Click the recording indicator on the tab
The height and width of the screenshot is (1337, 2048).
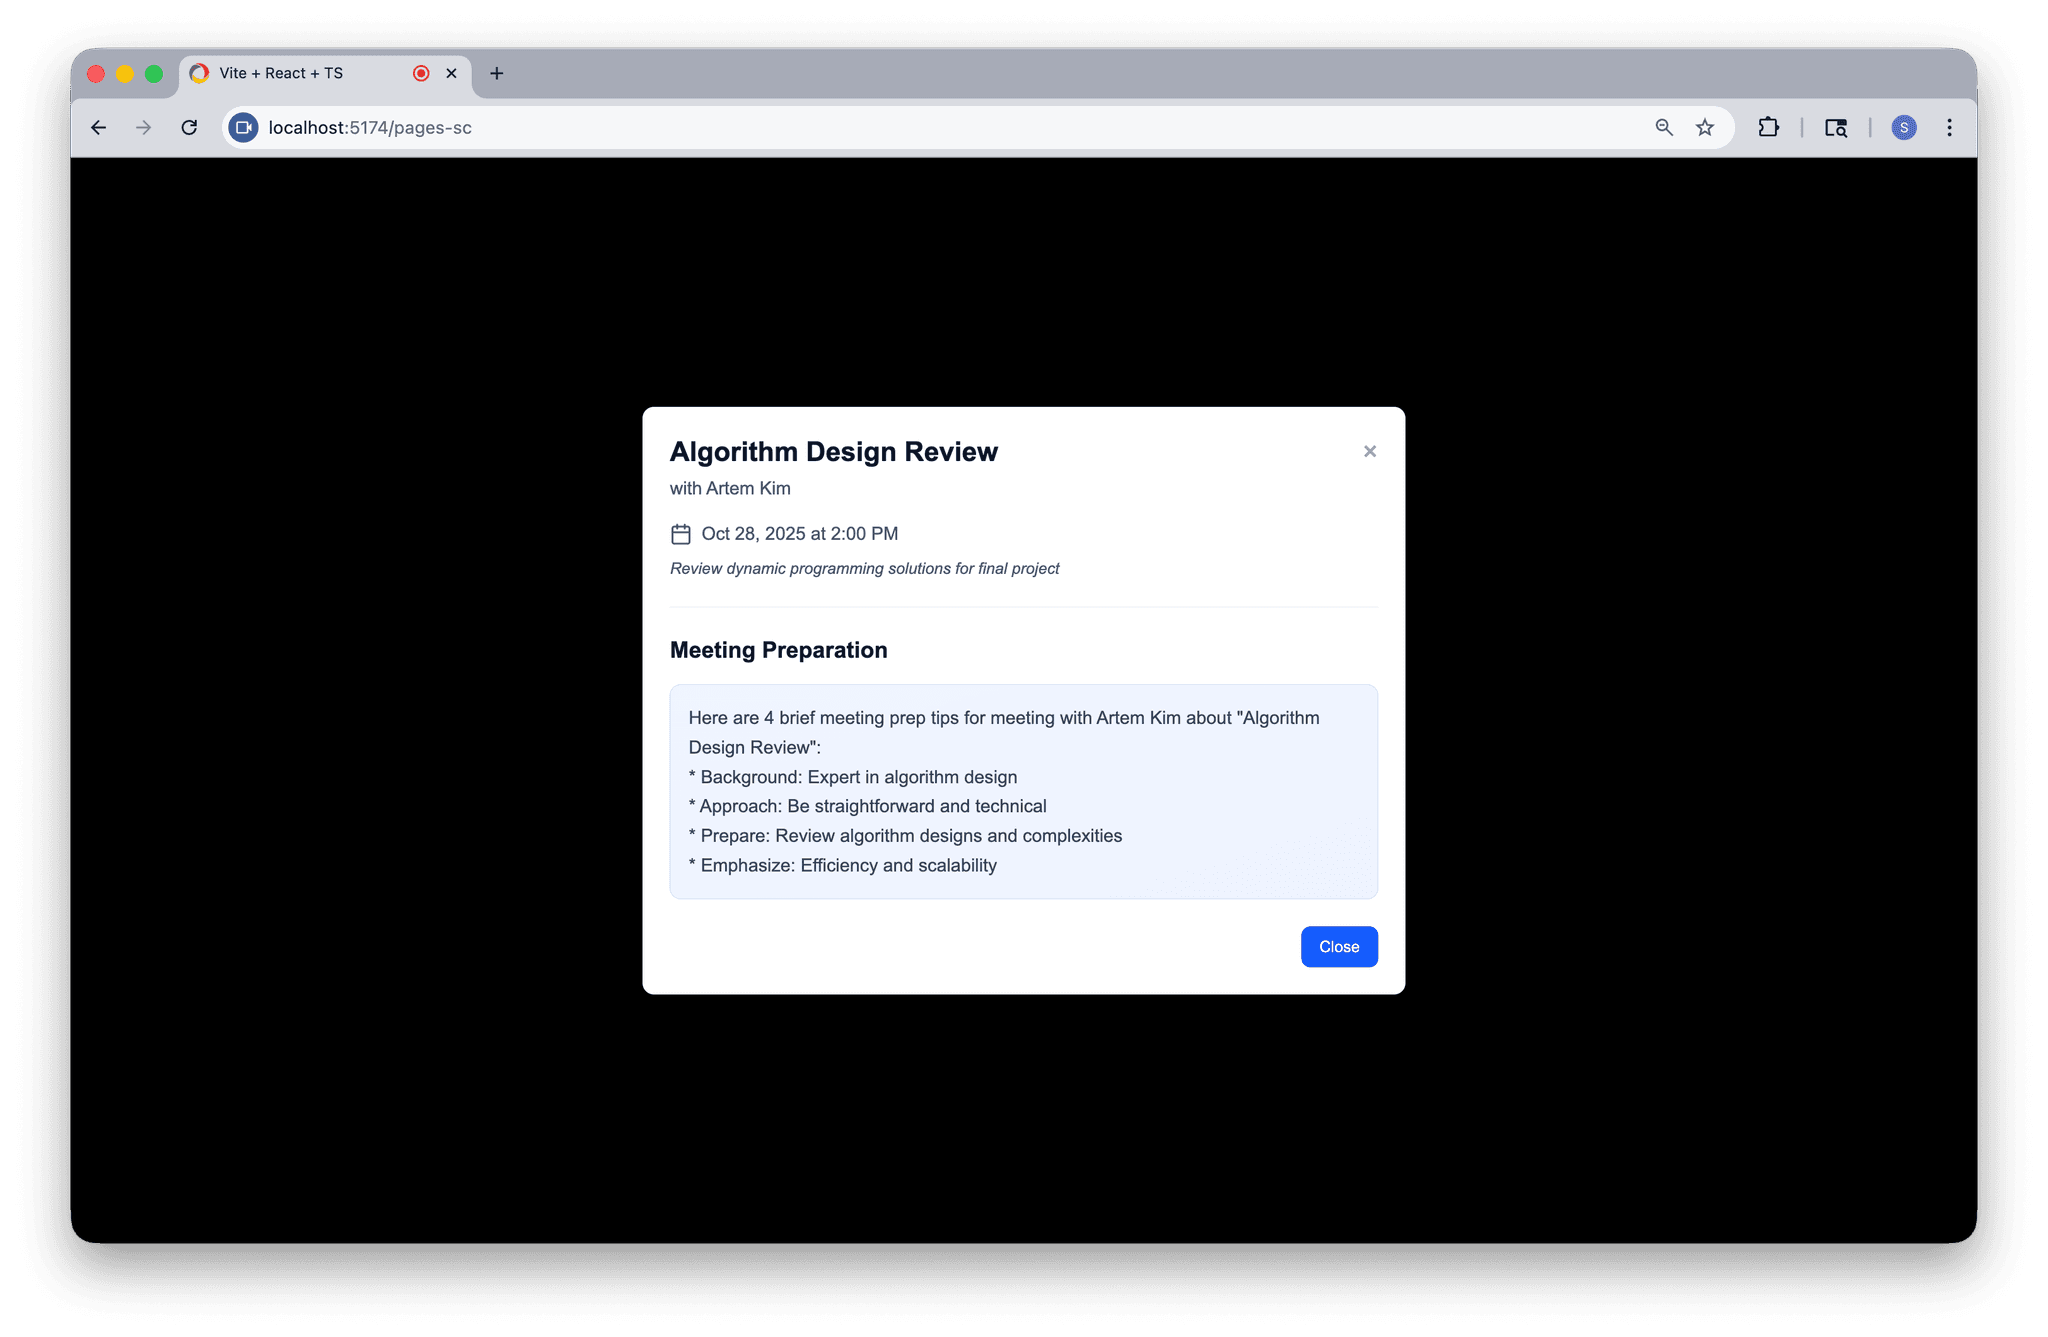(x=421, y=73)
